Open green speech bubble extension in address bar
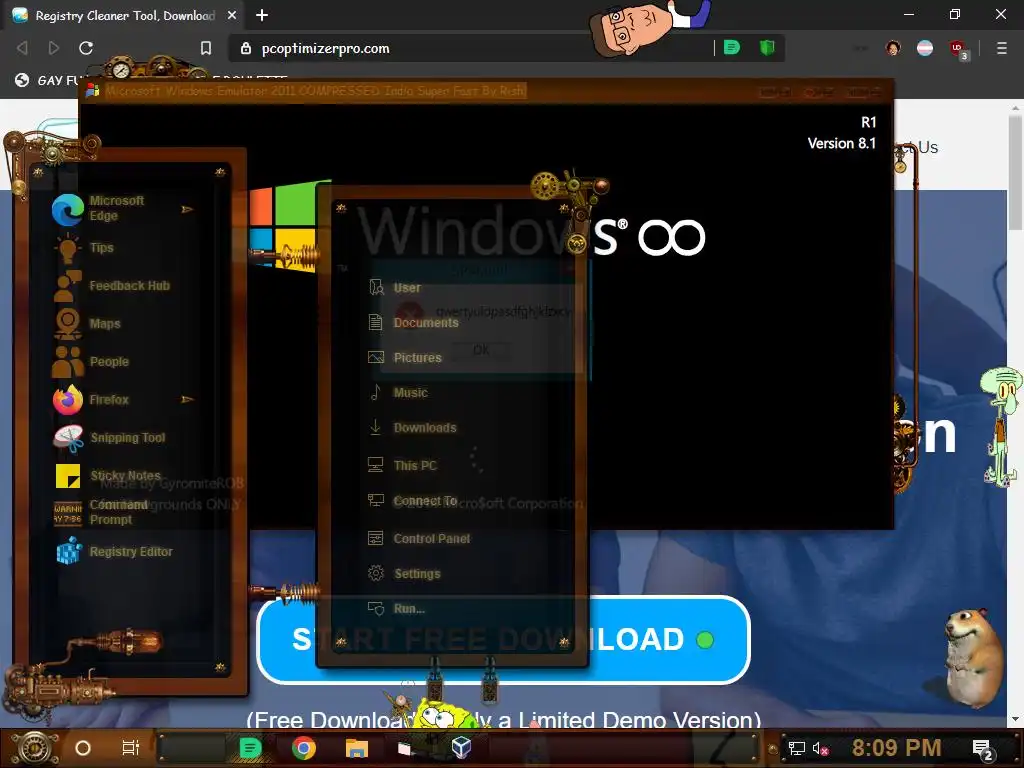The height and width of the screenshot is (768, 1024). (732, 48)
